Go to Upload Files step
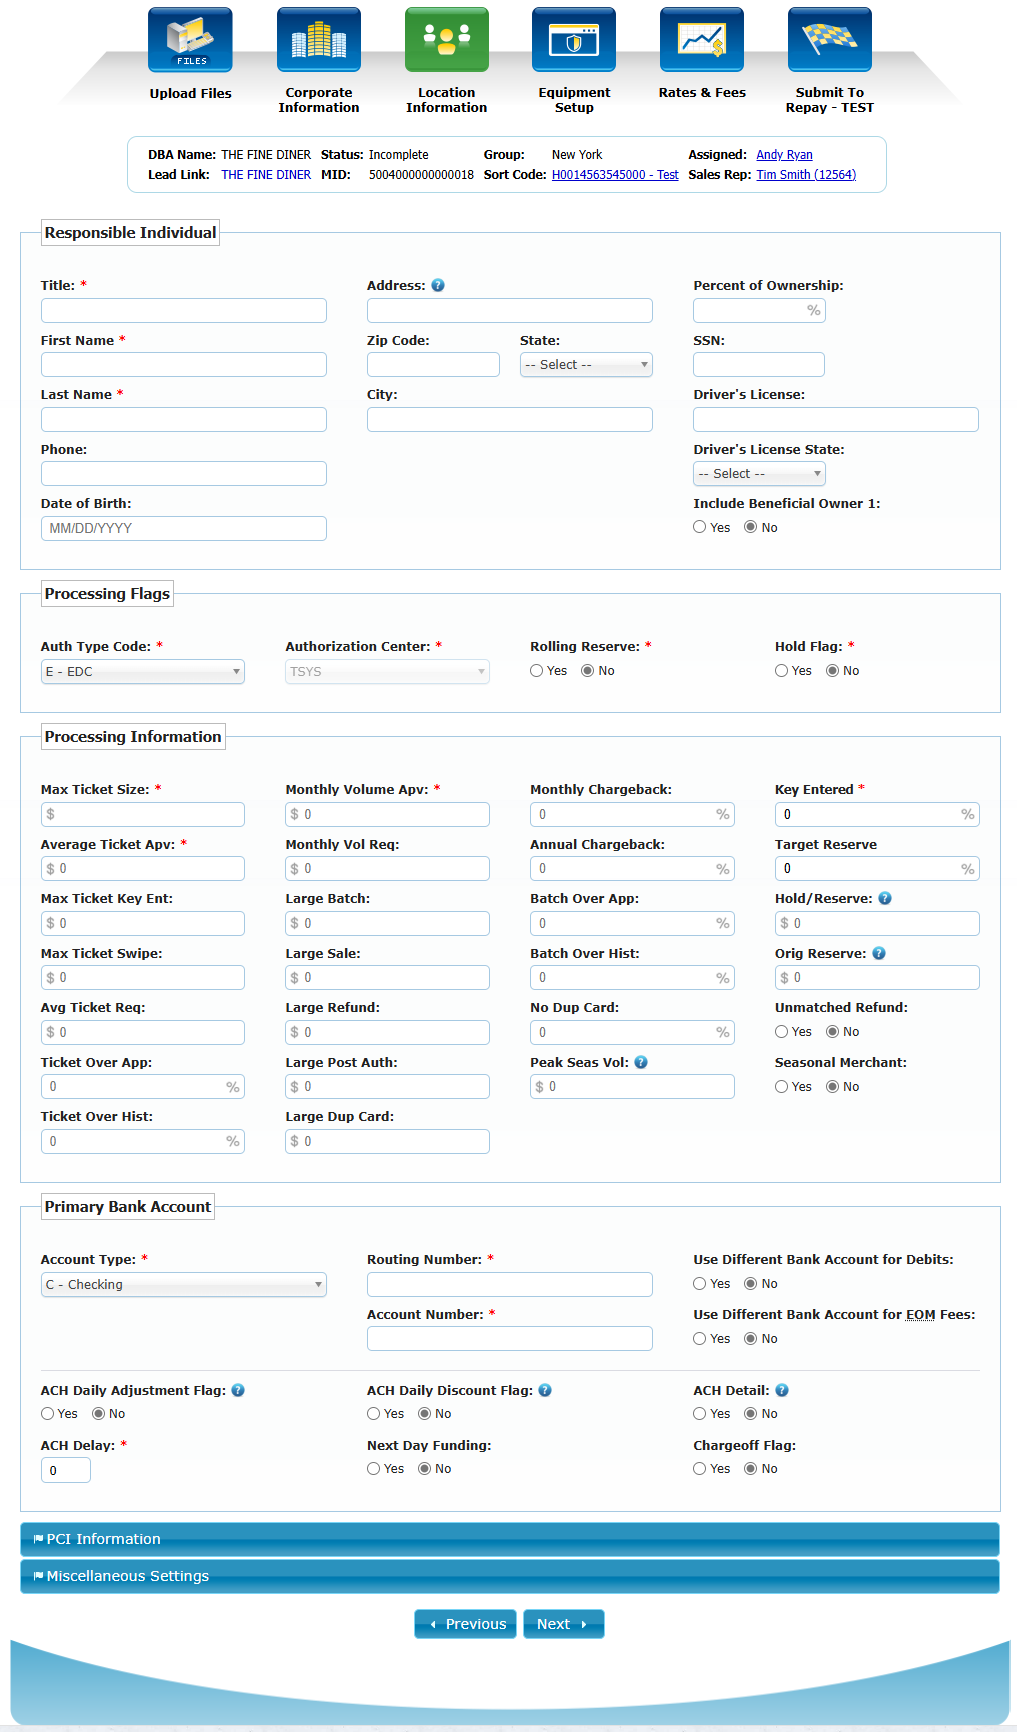1017x1732 pixels. (190, 93)
